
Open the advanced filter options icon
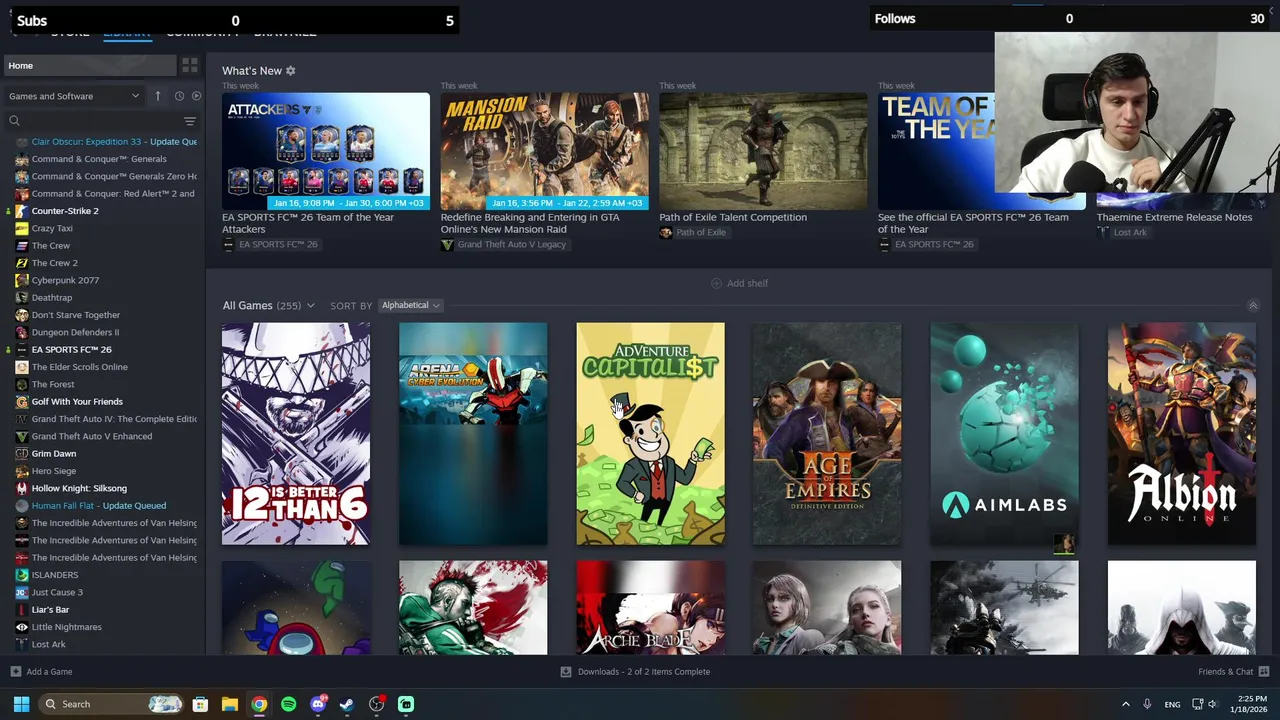pos(190,121)
